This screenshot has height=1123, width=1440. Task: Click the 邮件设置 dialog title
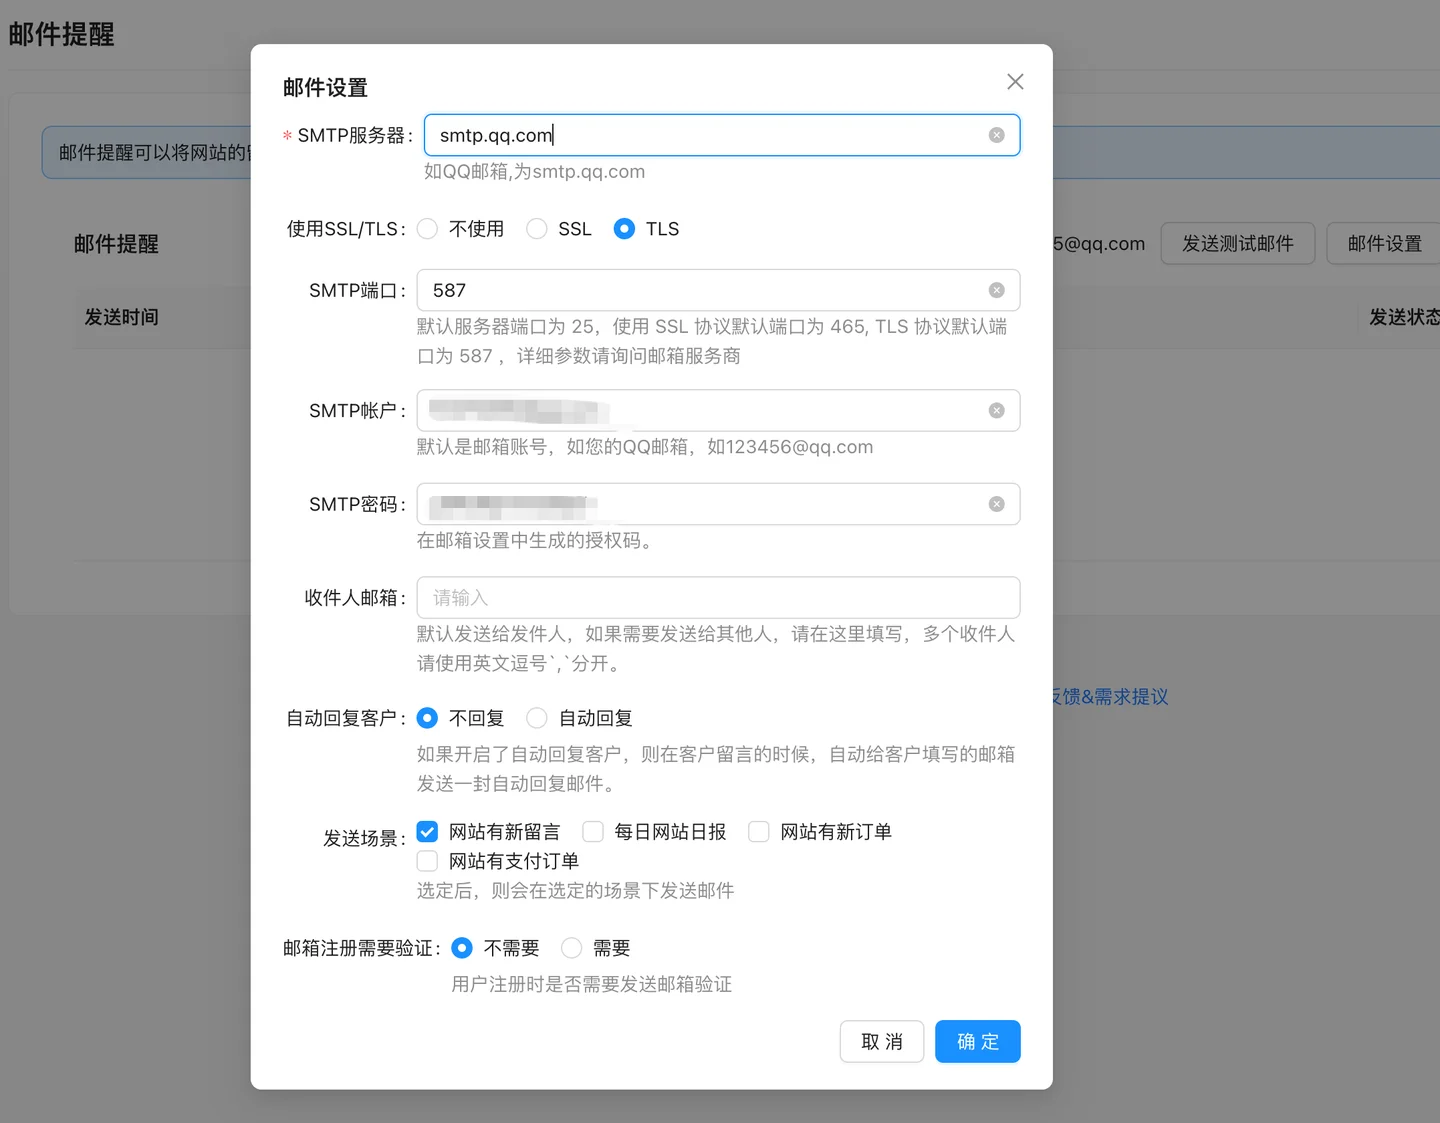(x=325, y=88)
